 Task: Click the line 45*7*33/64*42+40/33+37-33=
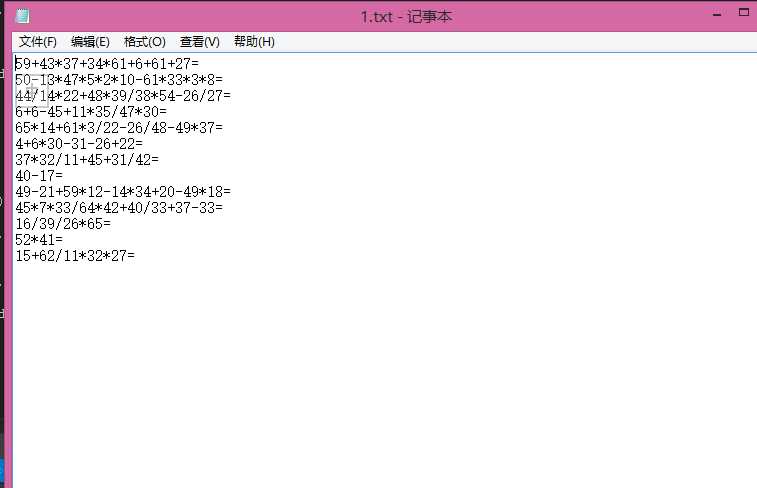coord(119,208)
